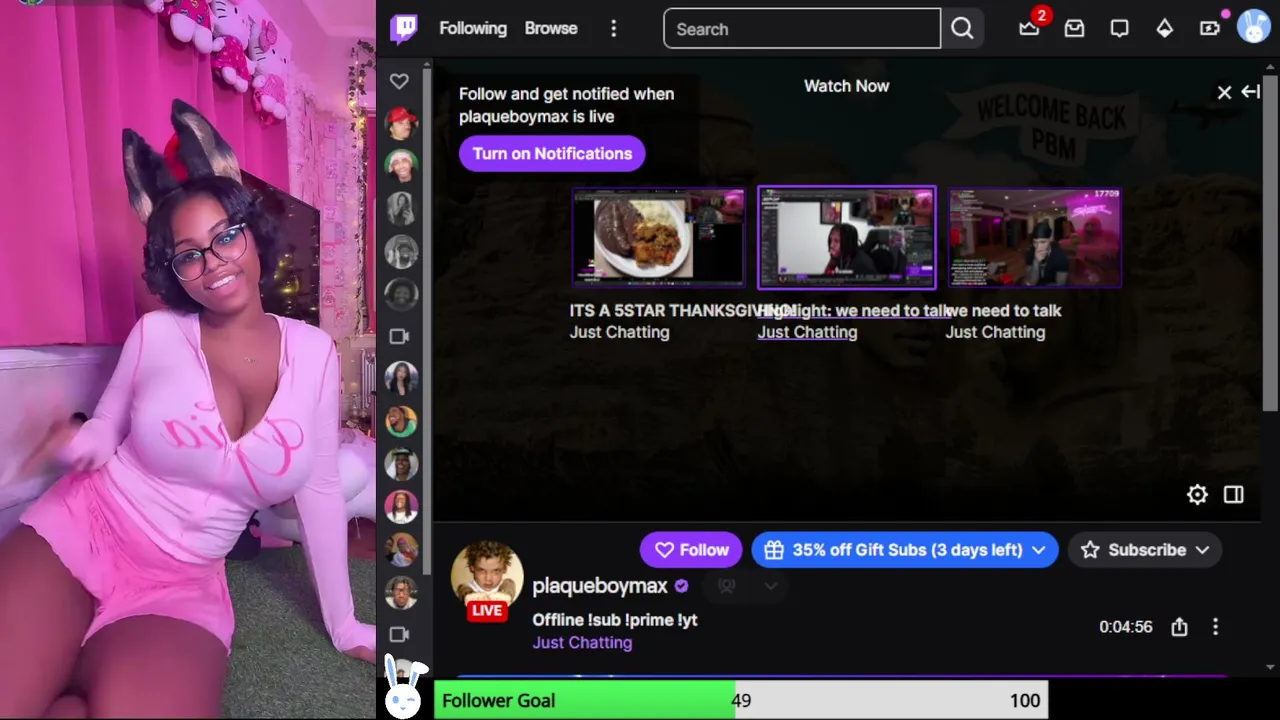Share the stream via share icon
Viewport: 1280px width, 720px height.
point(1180,627)
